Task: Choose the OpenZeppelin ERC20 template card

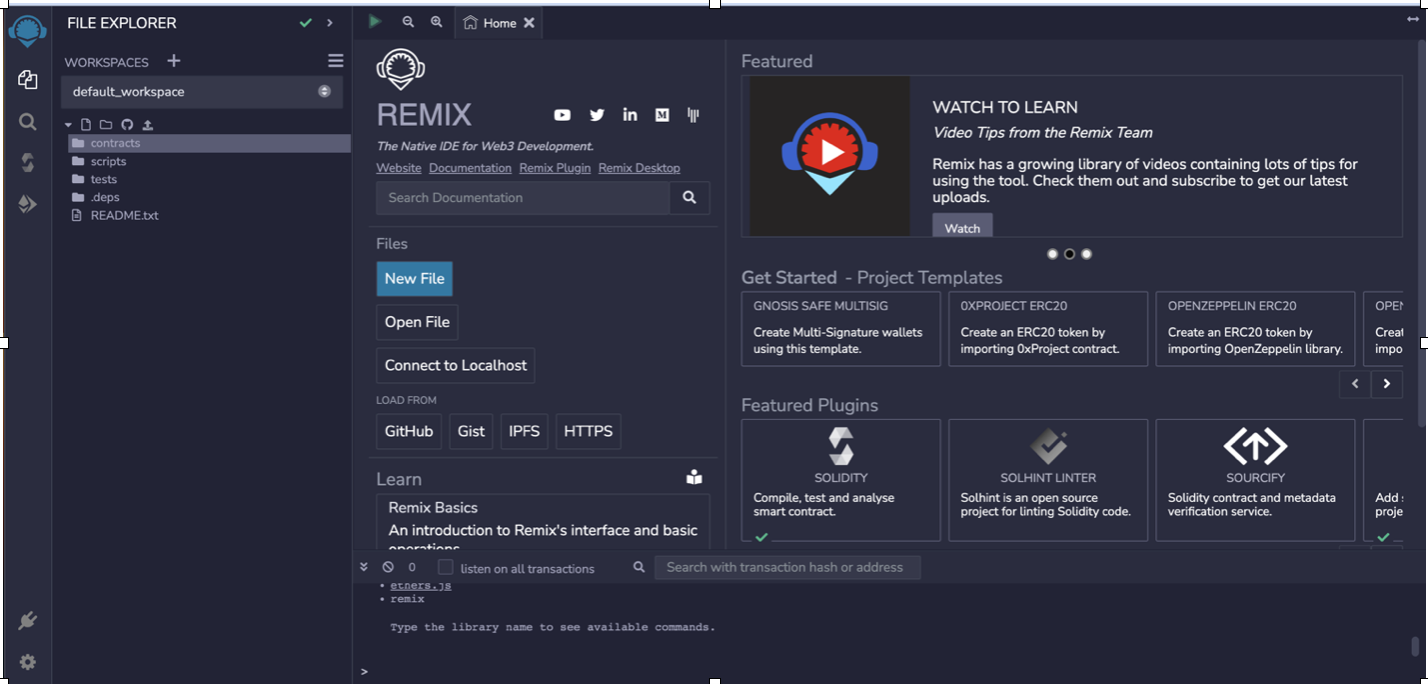Action: (1255, 329)
